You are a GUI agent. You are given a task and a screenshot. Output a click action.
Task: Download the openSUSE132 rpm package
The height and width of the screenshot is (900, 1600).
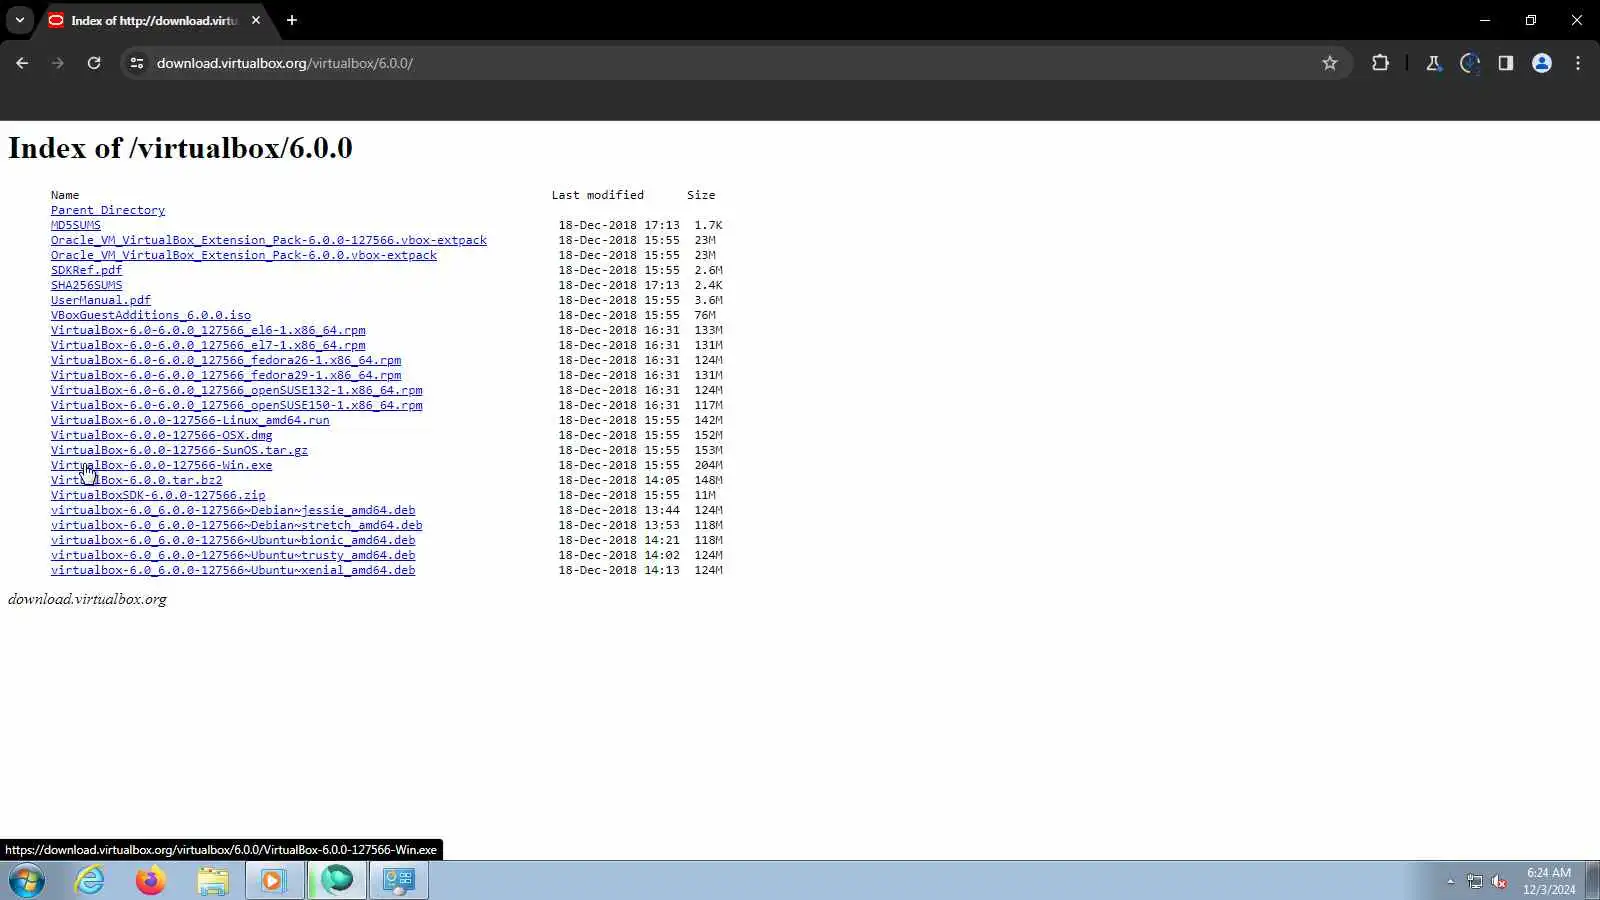(x=237, y=390)
